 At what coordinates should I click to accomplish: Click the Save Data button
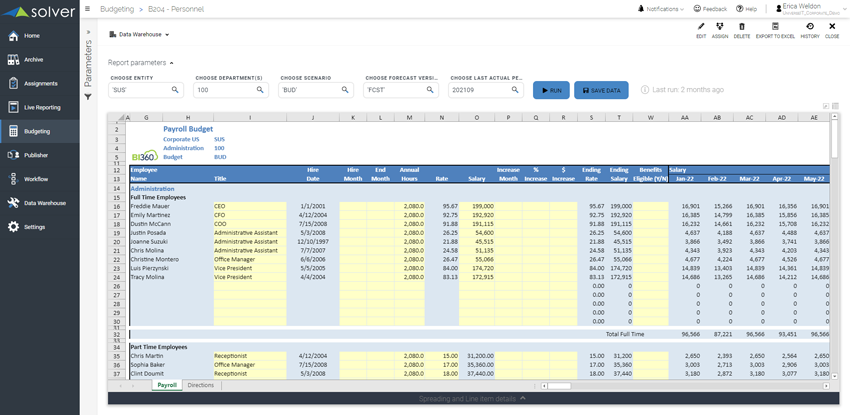click(x=601, y=90)
